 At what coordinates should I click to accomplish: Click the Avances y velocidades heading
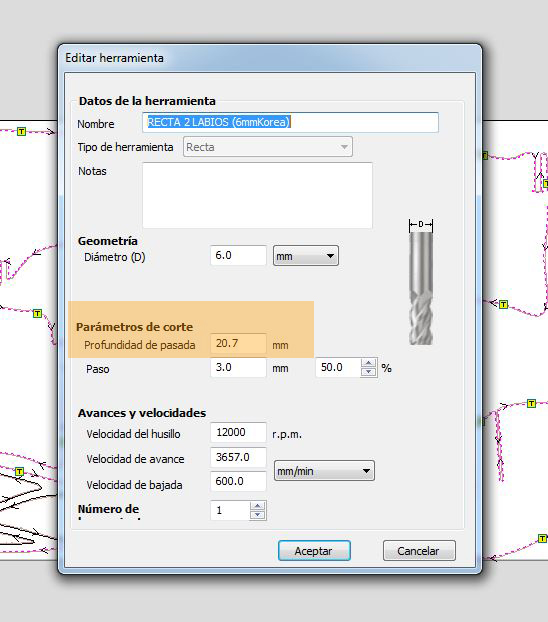[x=142, y=413]
